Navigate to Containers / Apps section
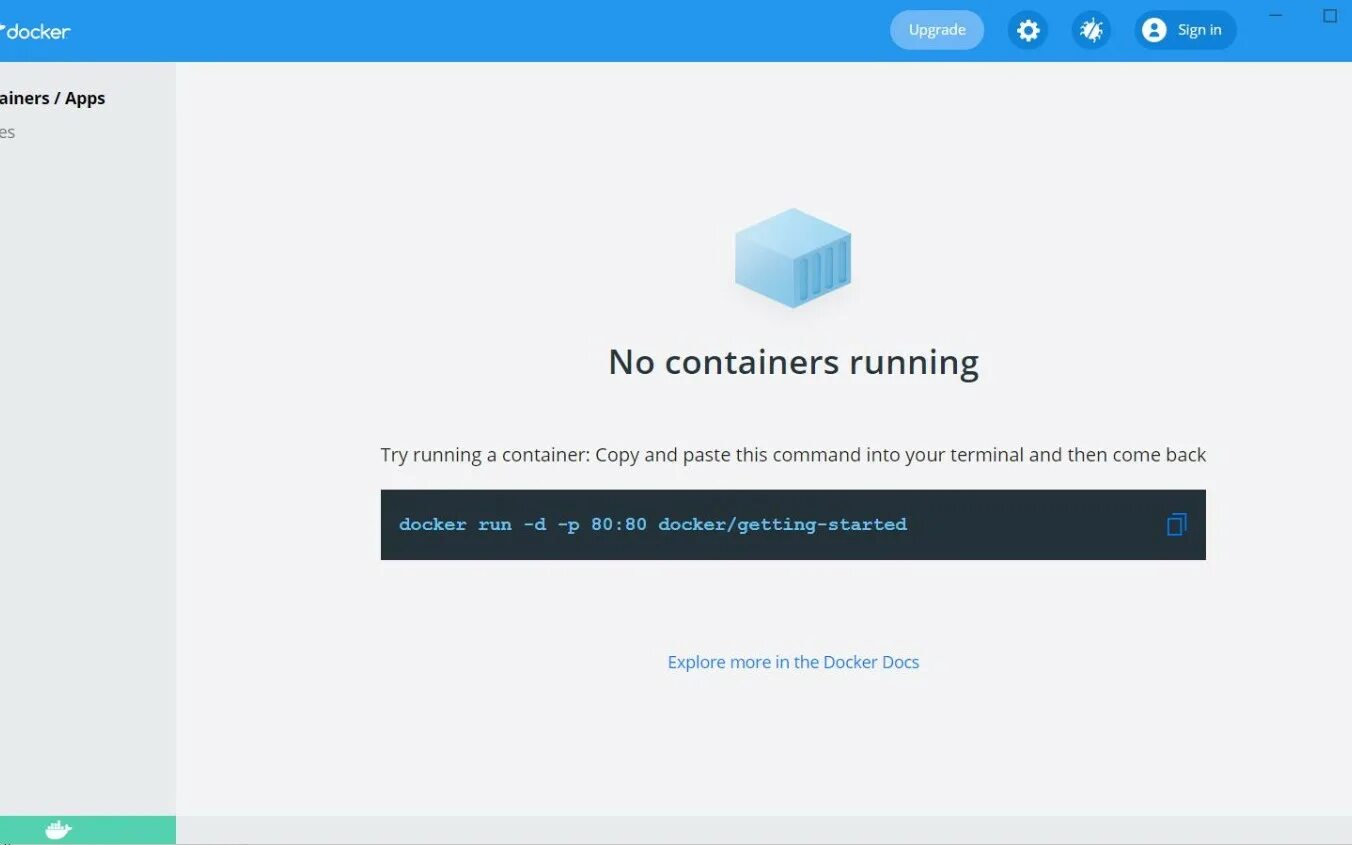Screen dimensions: 1352x845 click(52, 98)
